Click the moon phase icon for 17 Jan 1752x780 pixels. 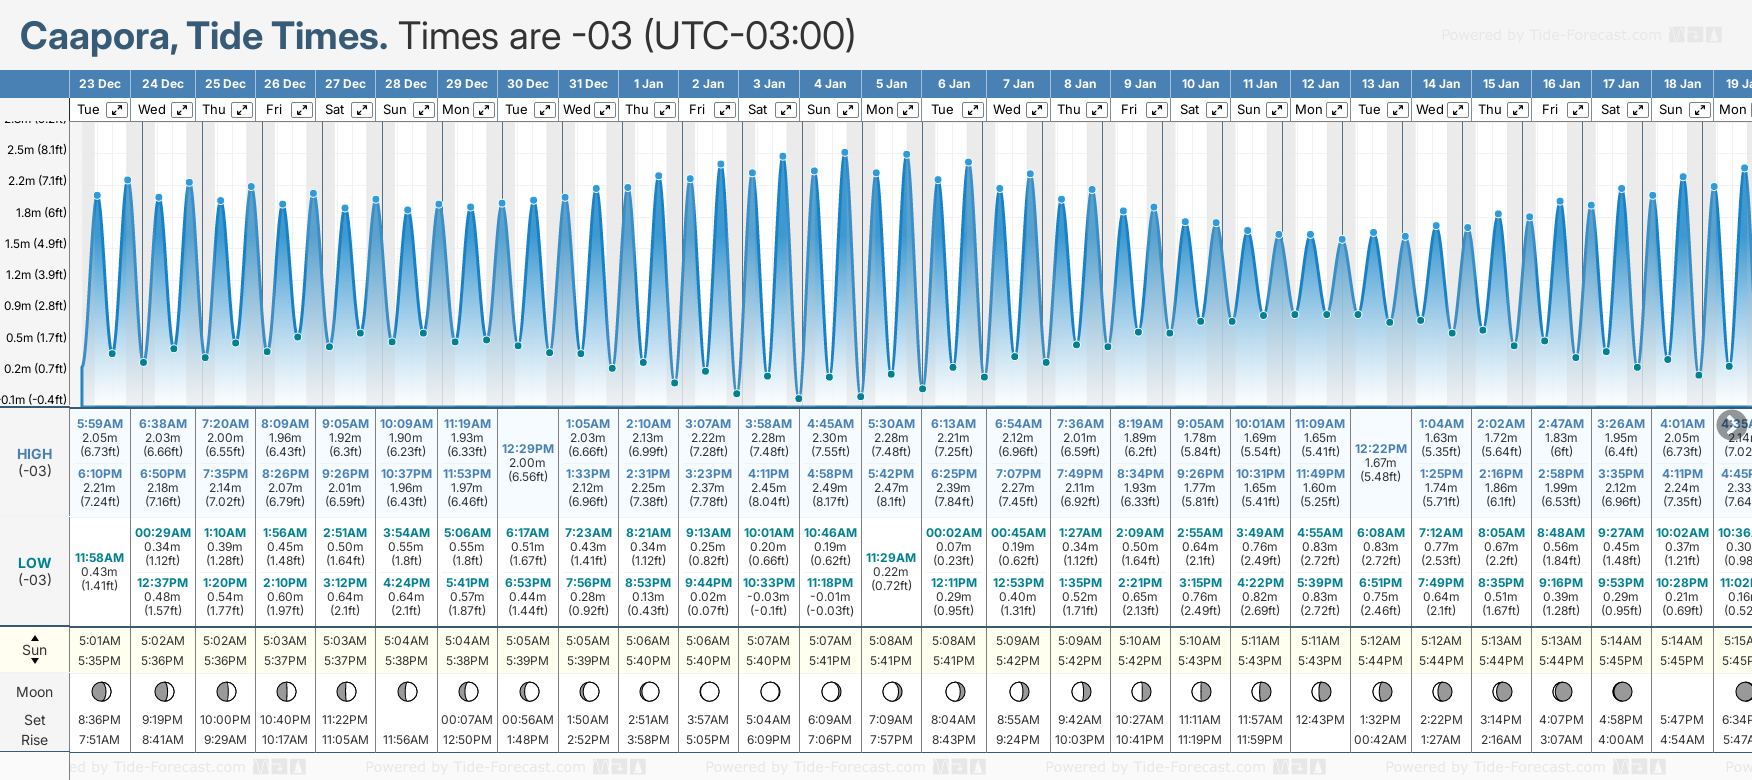coord(1622,691)
